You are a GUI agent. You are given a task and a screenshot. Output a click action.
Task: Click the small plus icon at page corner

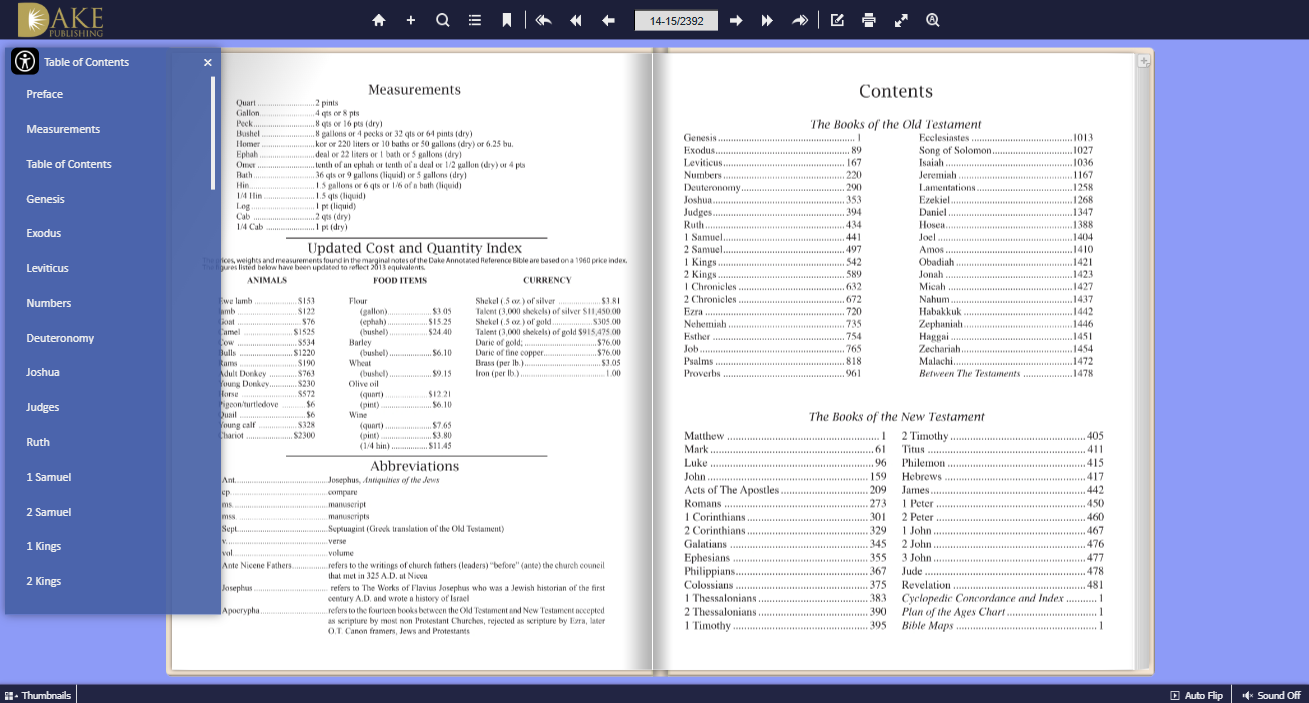tap(1143, 61)
